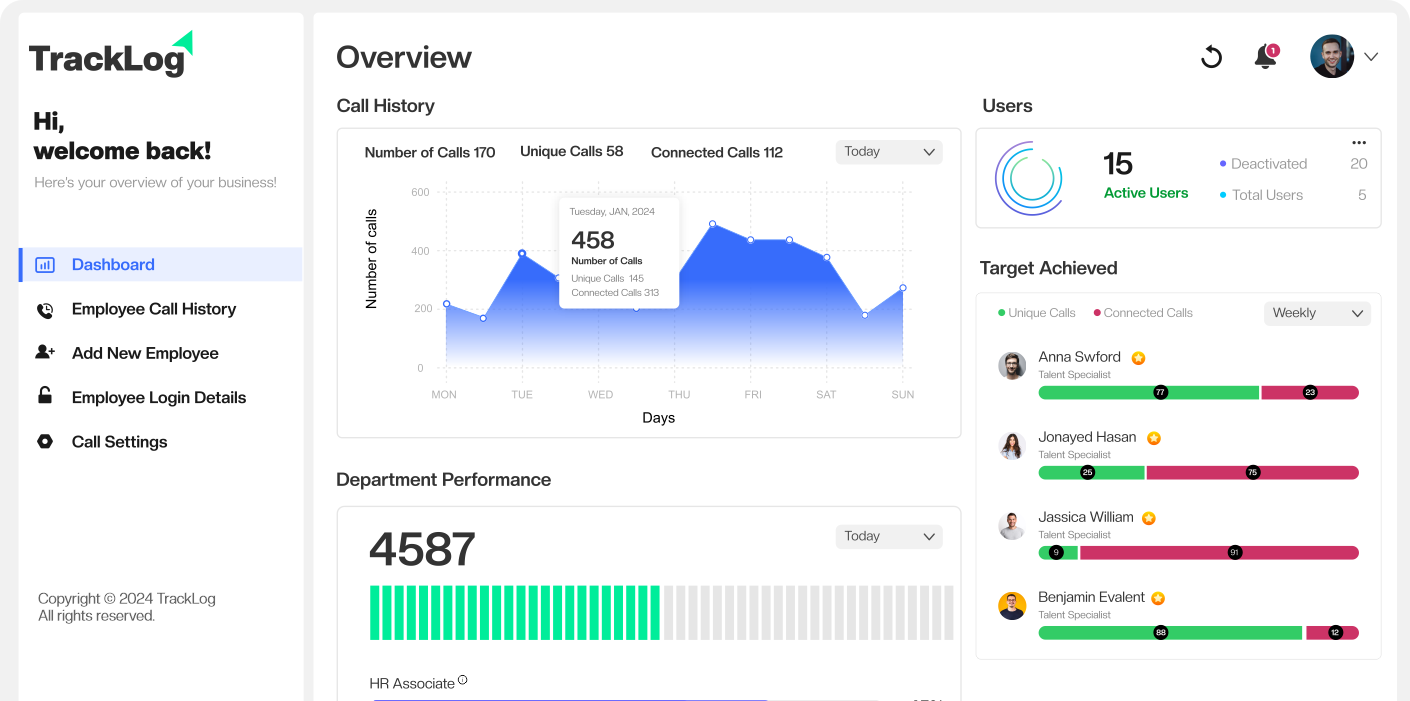Click the Call Settings hexagon icon

point(45,442)
